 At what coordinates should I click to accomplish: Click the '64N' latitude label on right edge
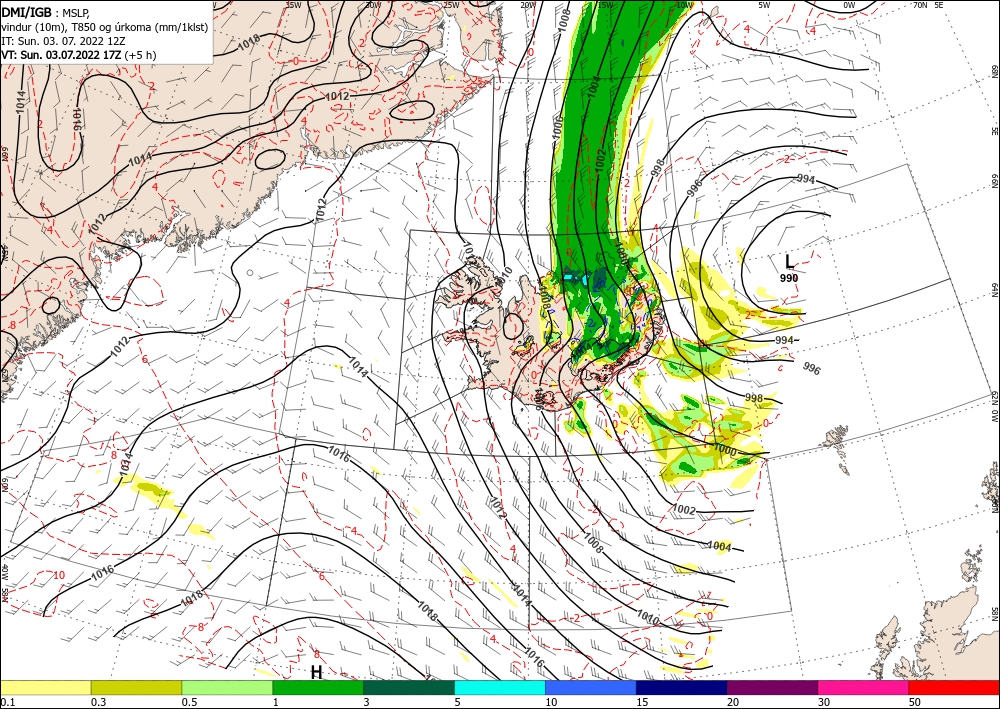(994, 290)
